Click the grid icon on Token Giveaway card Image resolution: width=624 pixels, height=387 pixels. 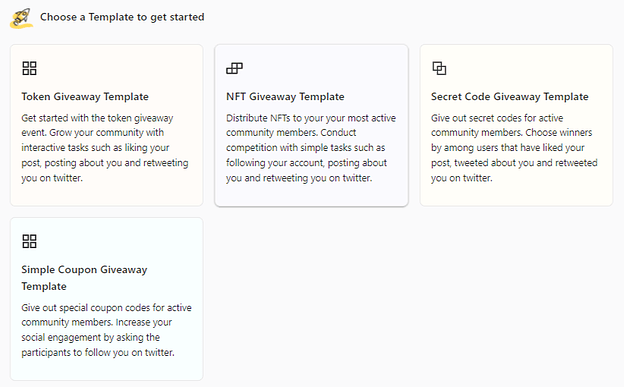click(29, 68)
